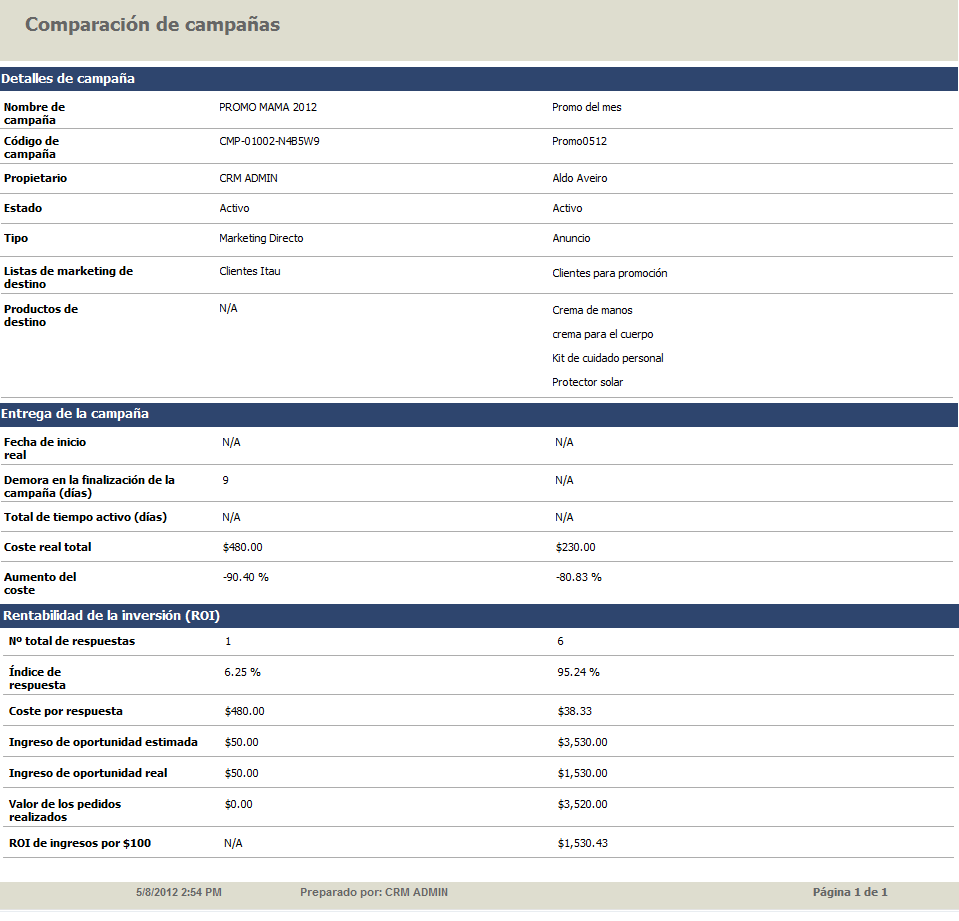Select cost increase '-80.83 %'
The width and height of the screenshot is (959, 921).
[x=579, y=577]
